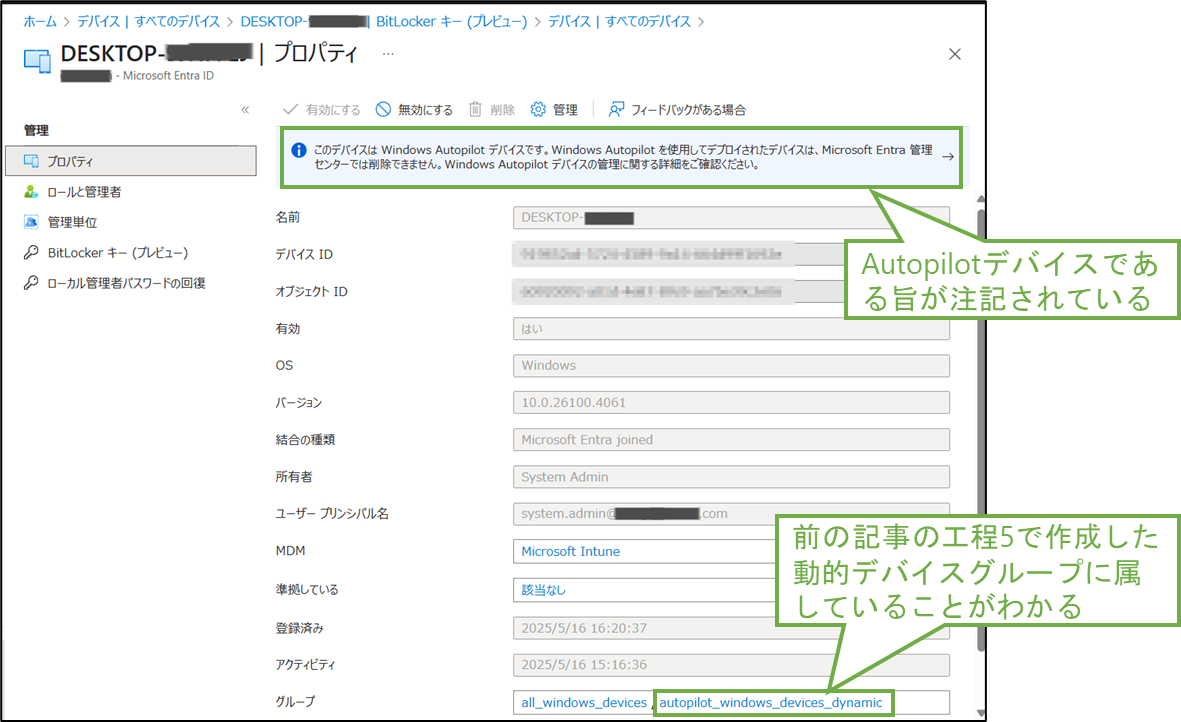Click the 結合の種類 field Microsoft Entra joined
This screenshot has width=1181, height=722.
pyautogui.click(x=731, y=440)
